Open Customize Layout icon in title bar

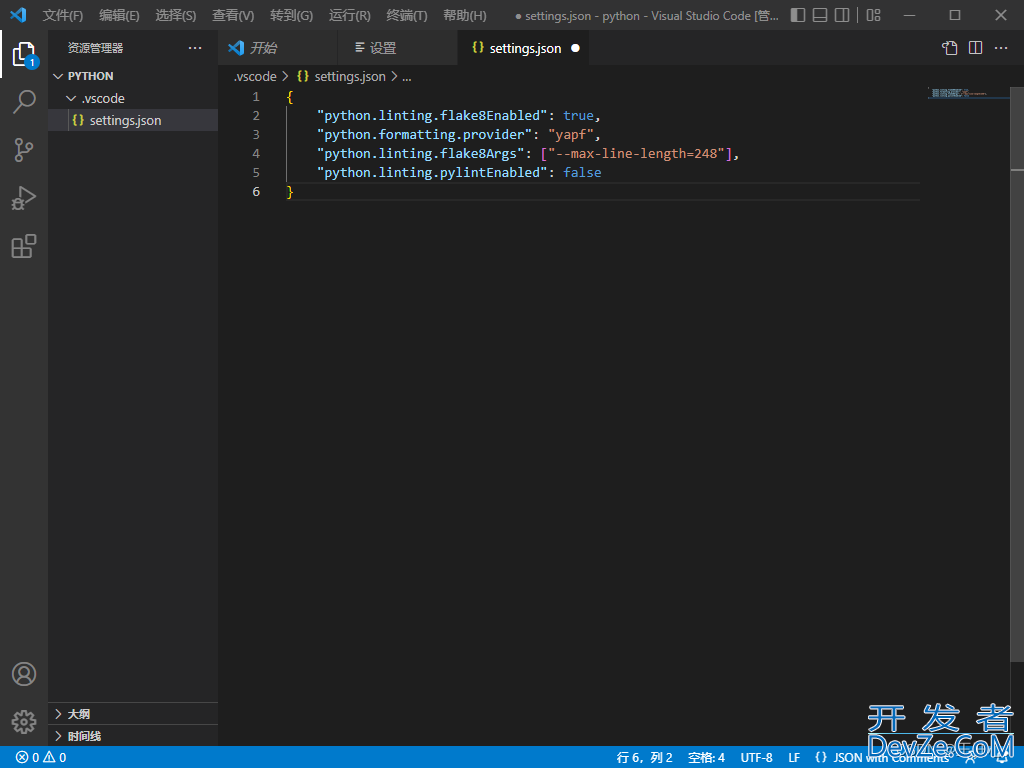click(873, 15)
